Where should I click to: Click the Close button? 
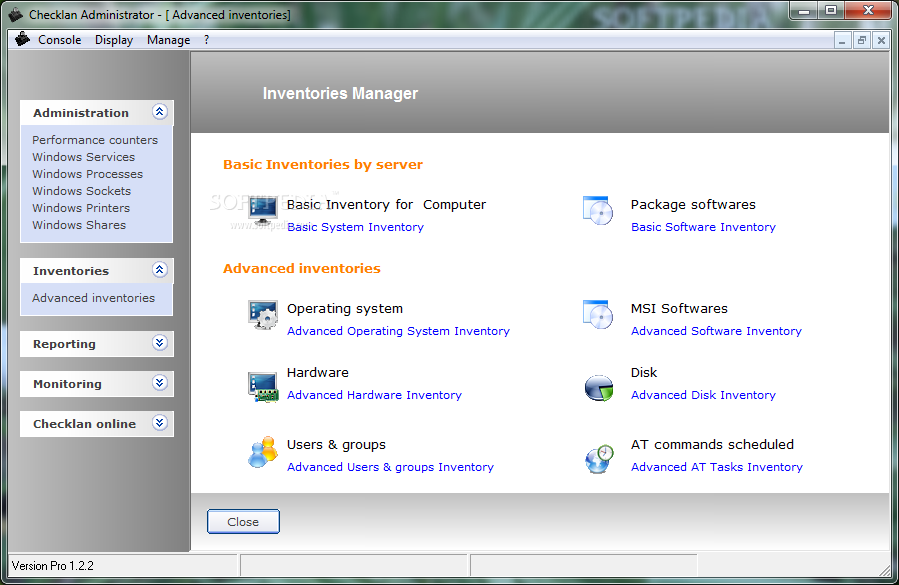click(243, 521)
